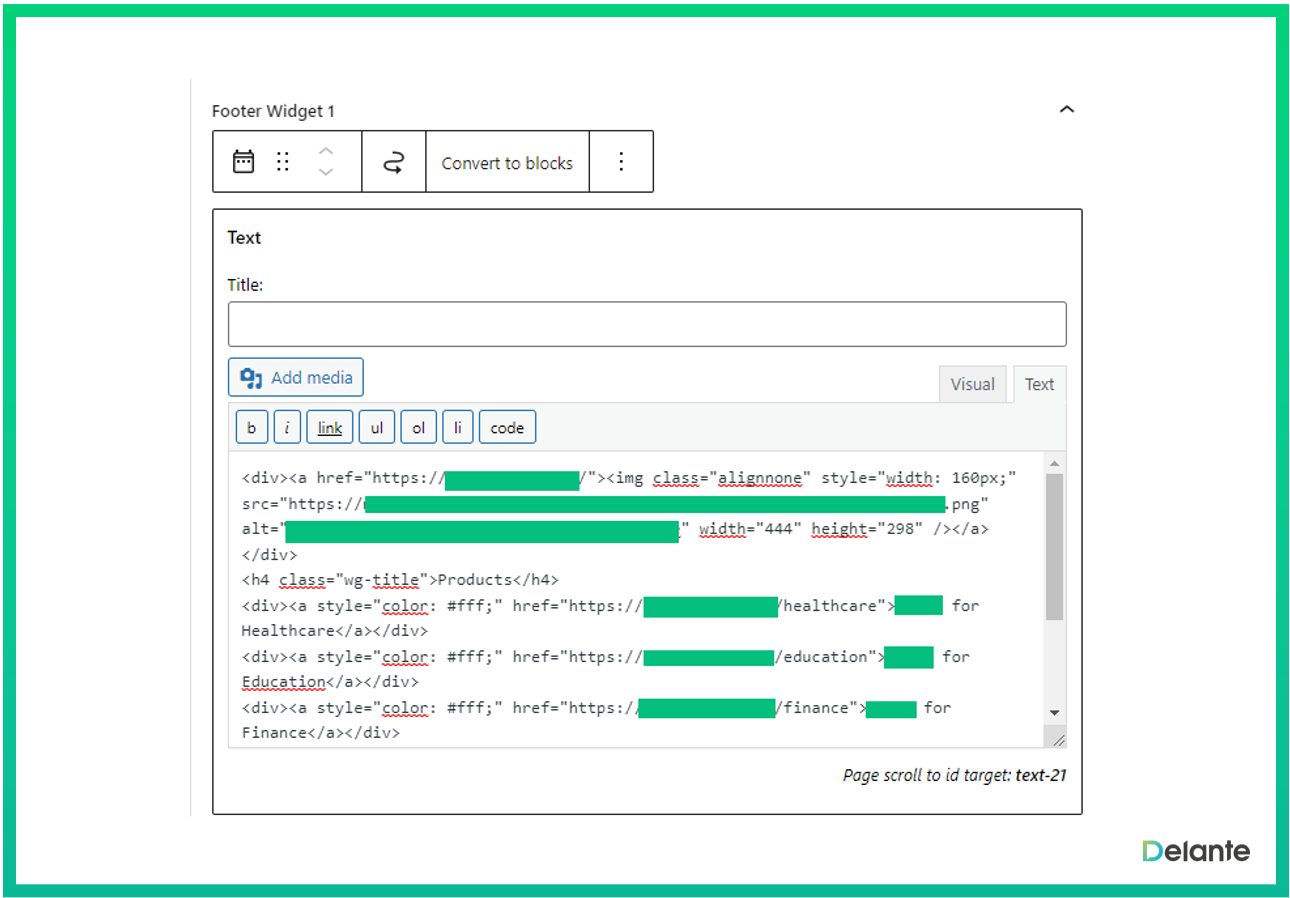1290x898 pixels.
Task: Click the Add media button
Action: 296,378
